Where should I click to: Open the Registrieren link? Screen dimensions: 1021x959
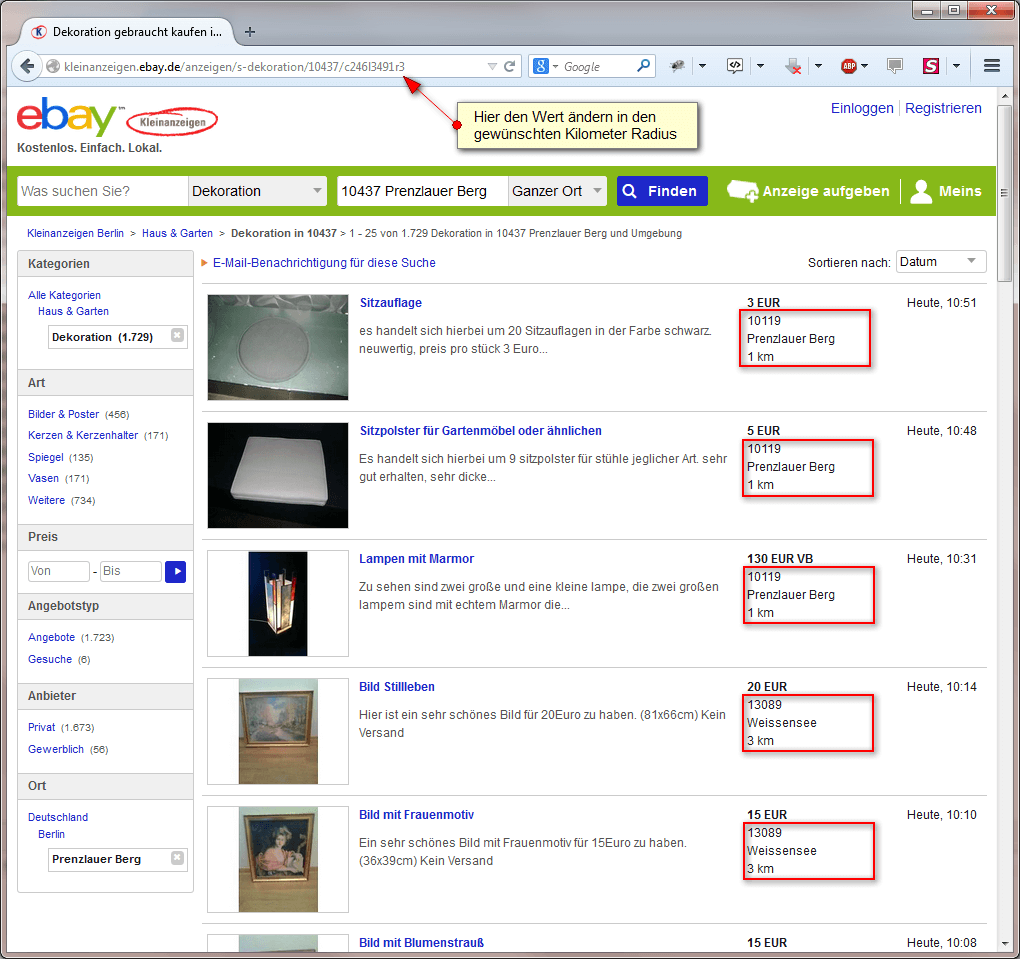[943, 108]
